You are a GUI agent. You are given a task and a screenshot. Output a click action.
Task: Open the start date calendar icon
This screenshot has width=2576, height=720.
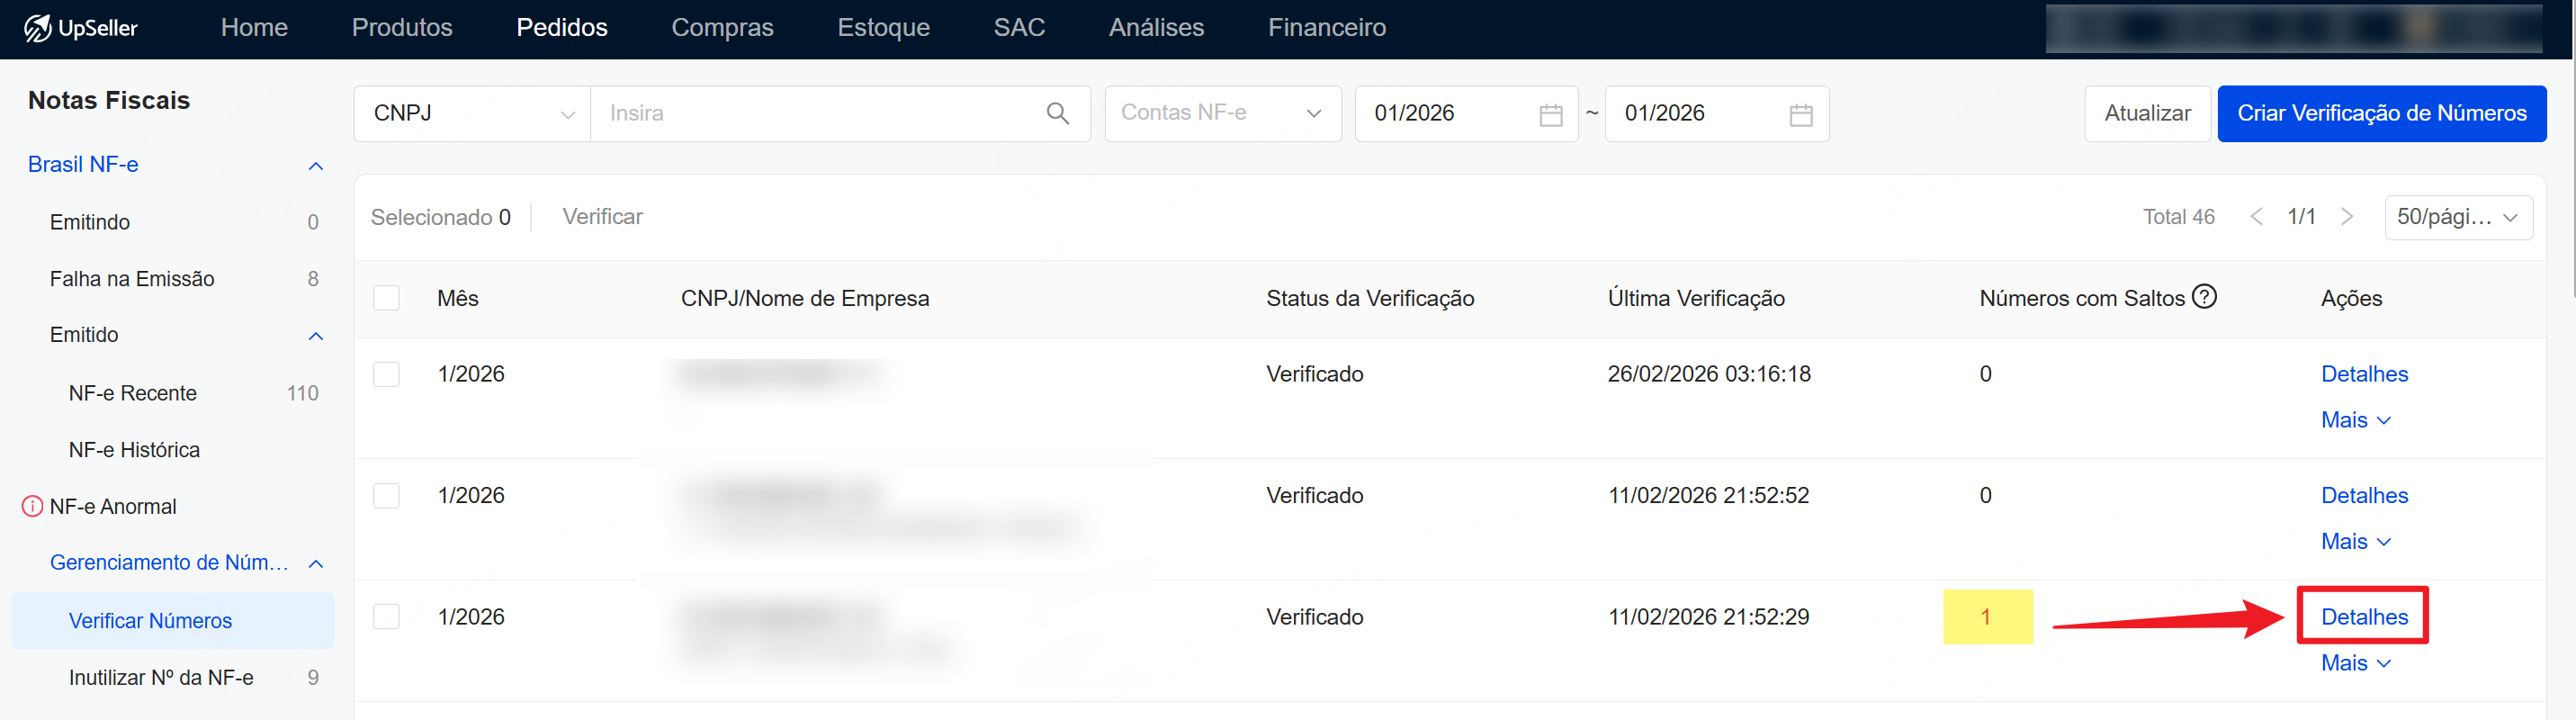click(1550, 115)
